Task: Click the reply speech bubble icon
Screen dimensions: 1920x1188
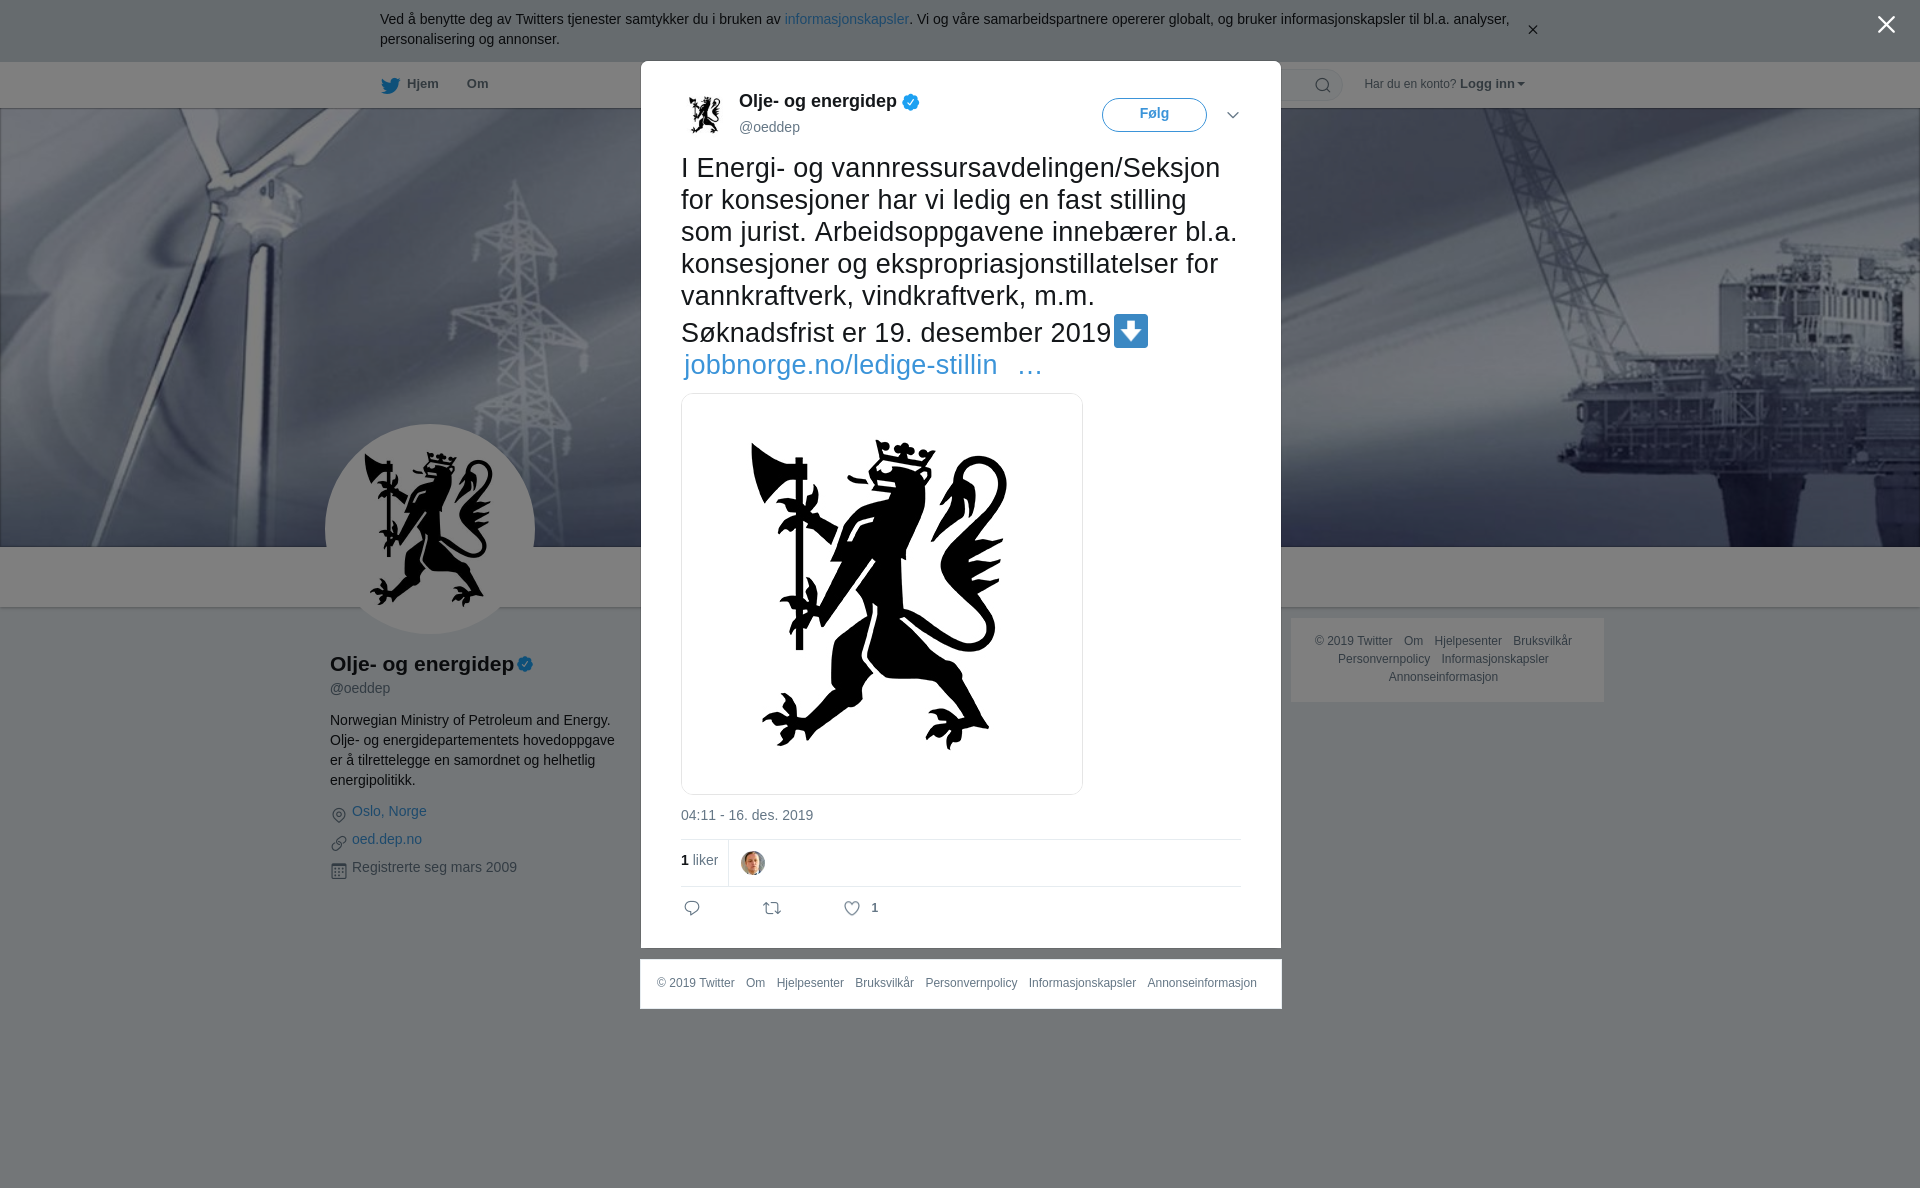Action: (692, 908)
